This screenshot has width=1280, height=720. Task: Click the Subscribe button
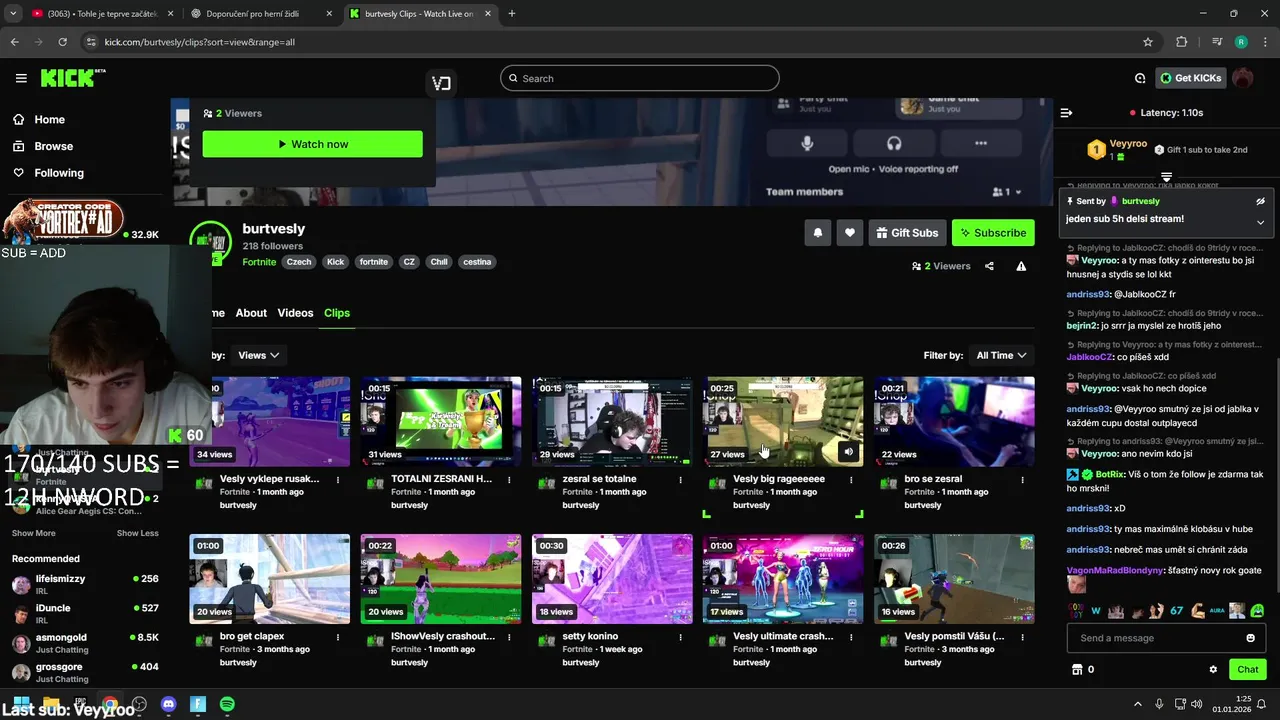tap(993, 233)
